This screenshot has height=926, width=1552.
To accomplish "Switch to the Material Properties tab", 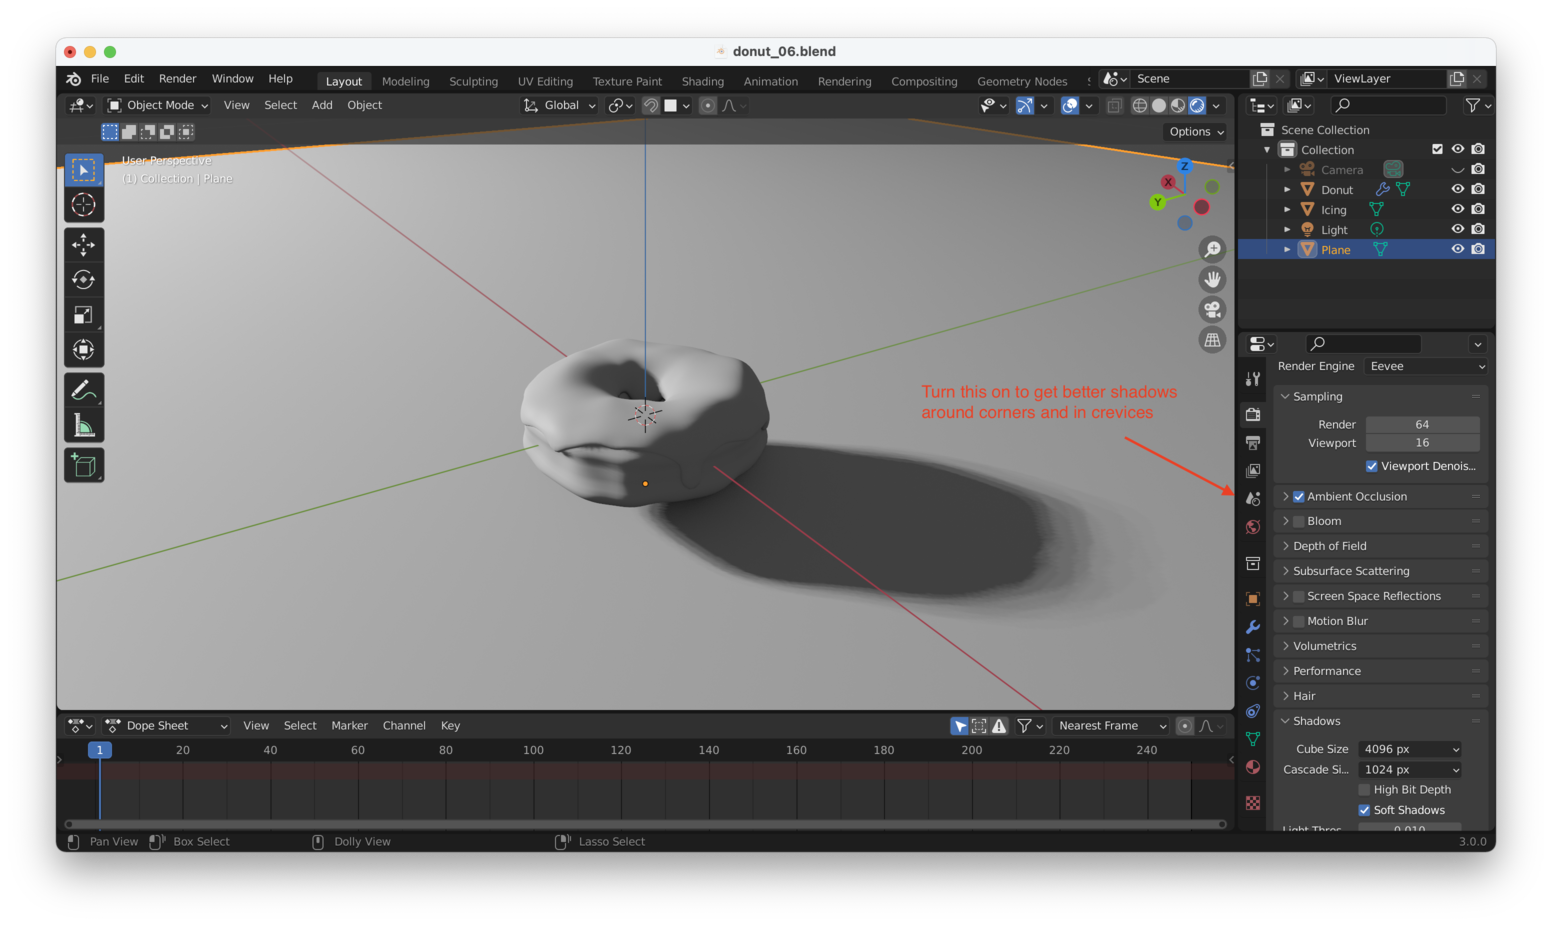I will coord(1252,766).
